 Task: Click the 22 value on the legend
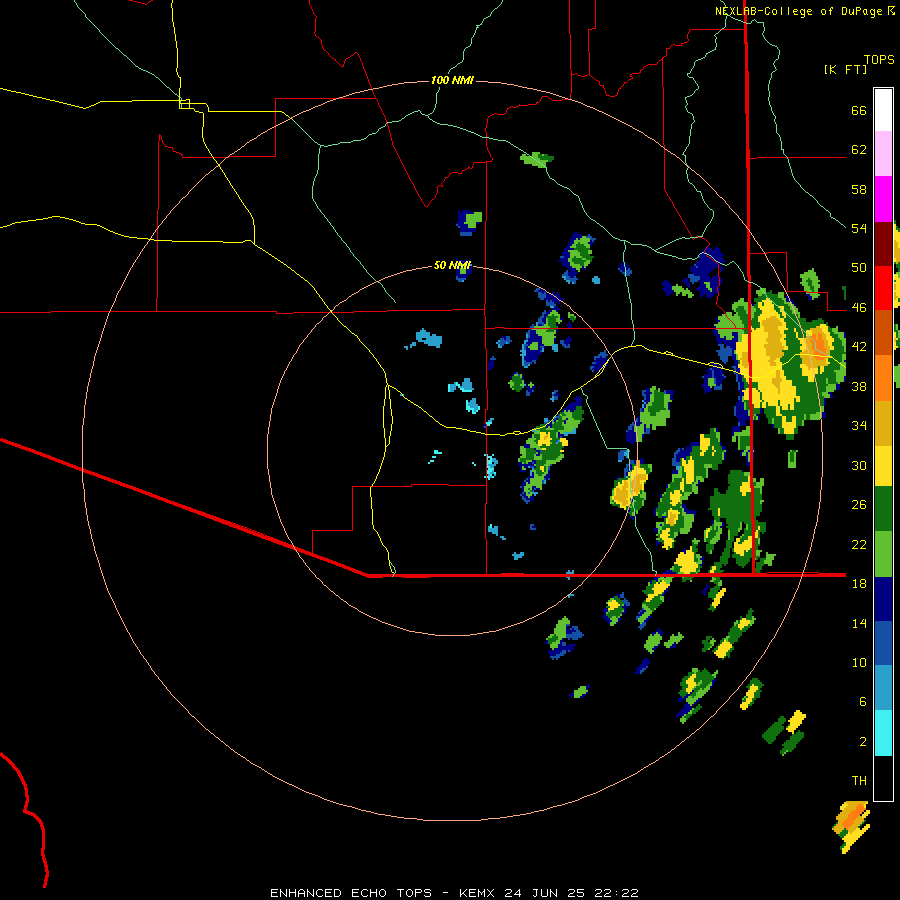859,545
